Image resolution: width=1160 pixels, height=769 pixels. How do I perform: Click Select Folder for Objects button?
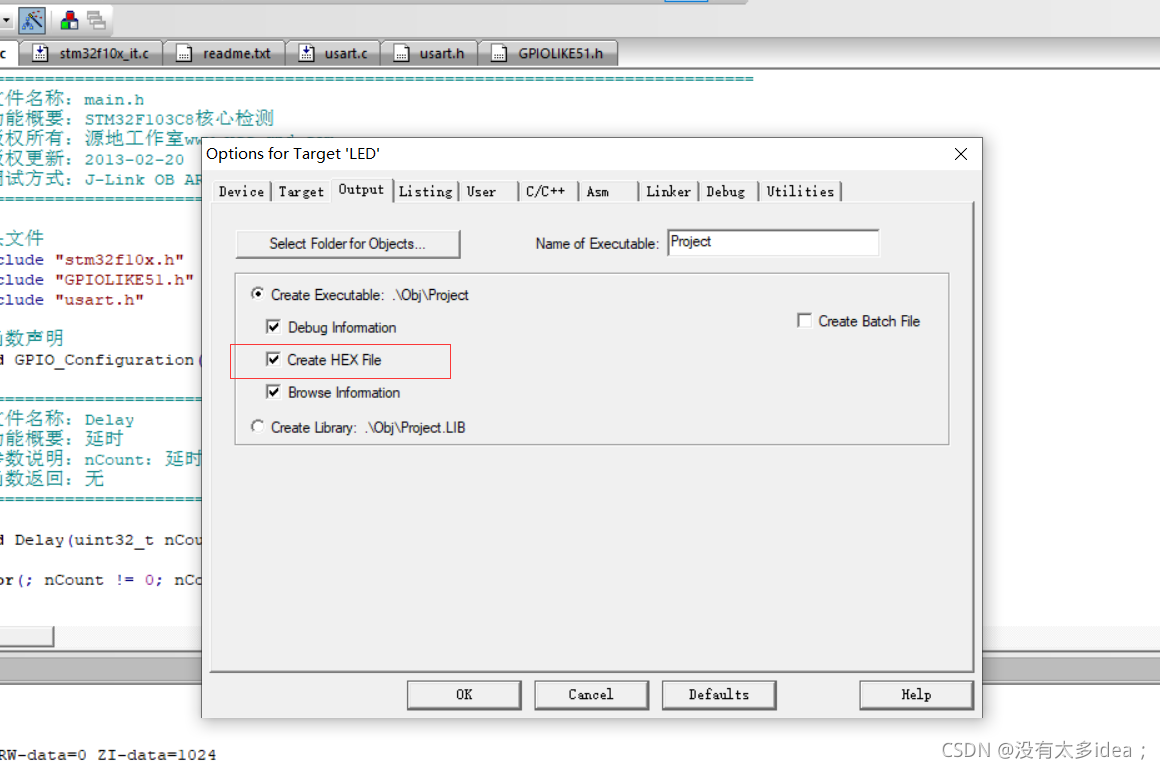(347, 243)
